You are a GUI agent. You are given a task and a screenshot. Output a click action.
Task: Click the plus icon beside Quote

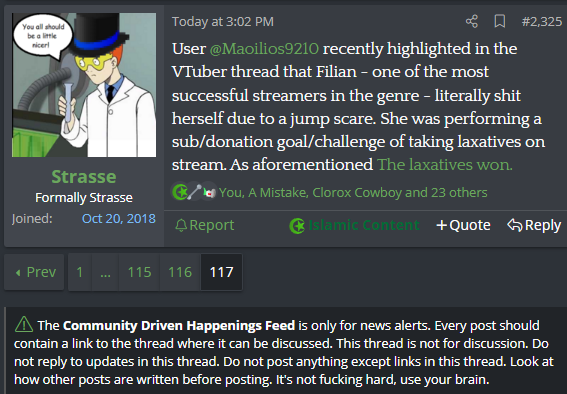coord(442,225)
